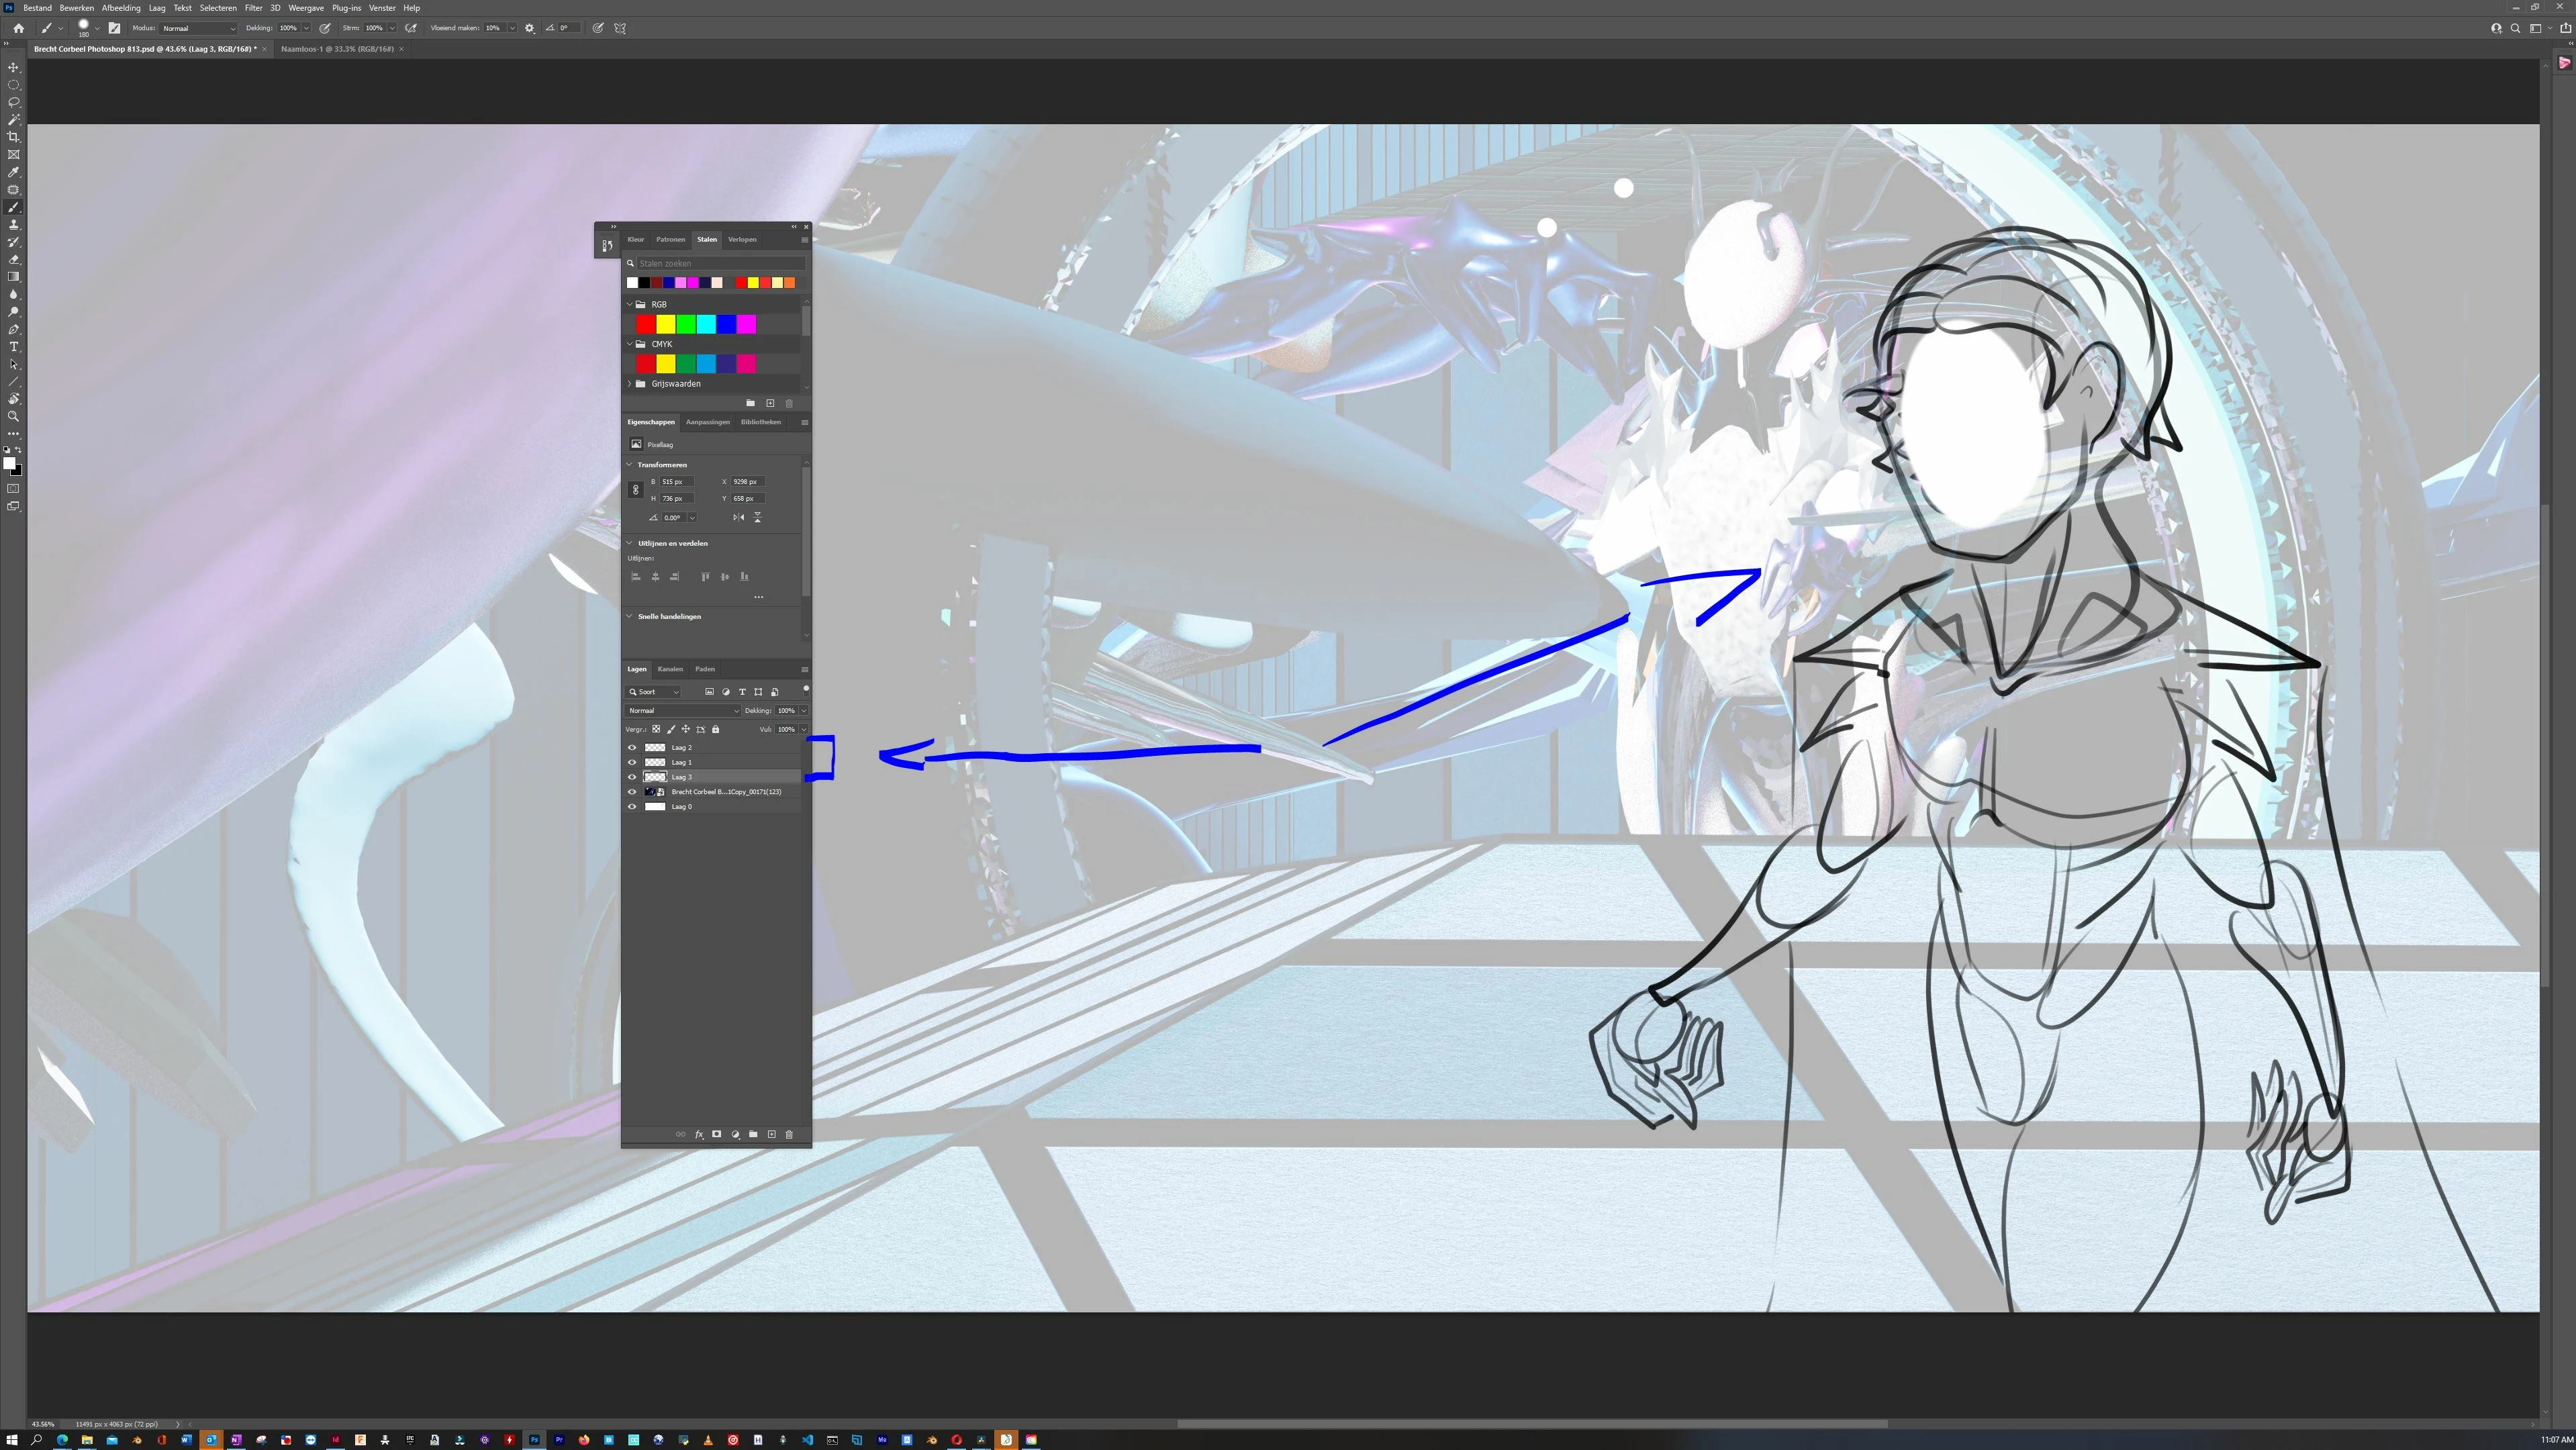Create new swatch in Stalen panel
Screen dimensions: 2576x1450
770,403
